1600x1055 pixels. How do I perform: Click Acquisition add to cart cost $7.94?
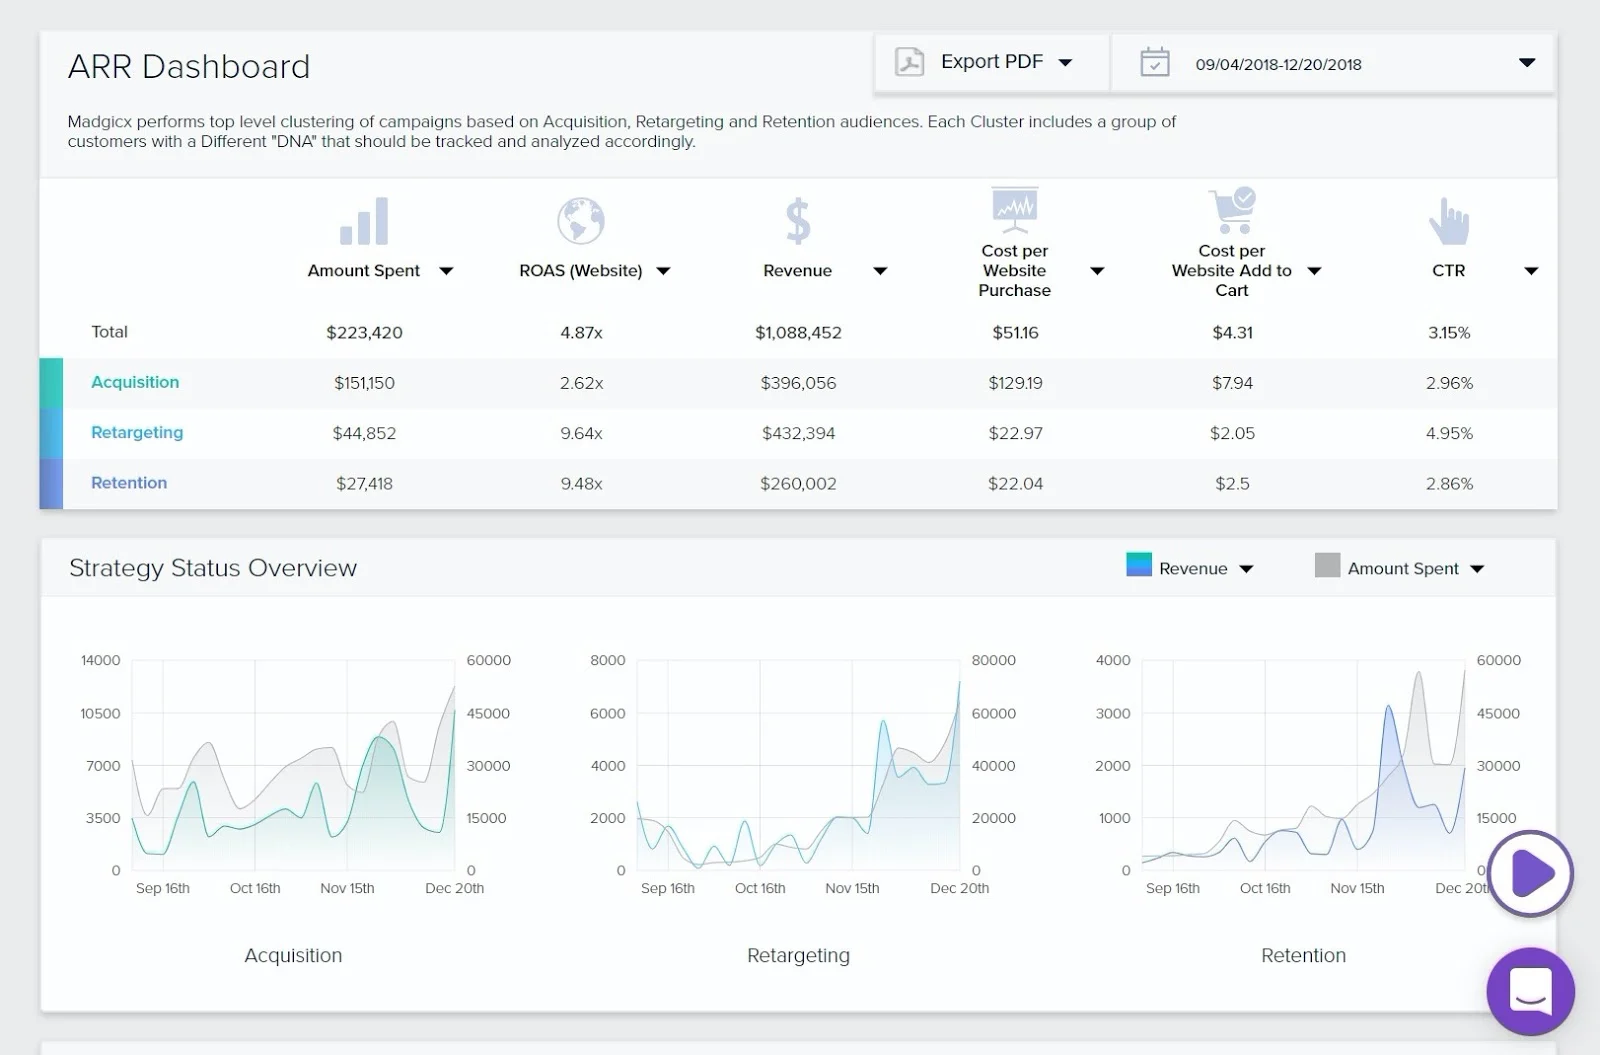tap(1232, 383)
